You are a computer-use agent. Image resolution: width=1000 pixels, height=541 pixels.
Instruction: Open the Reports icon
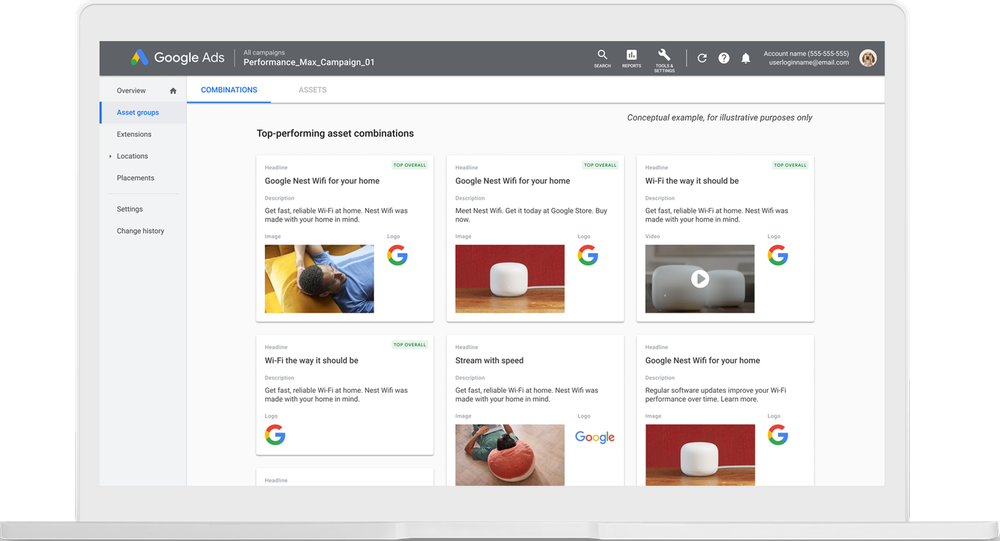[631, 56]
